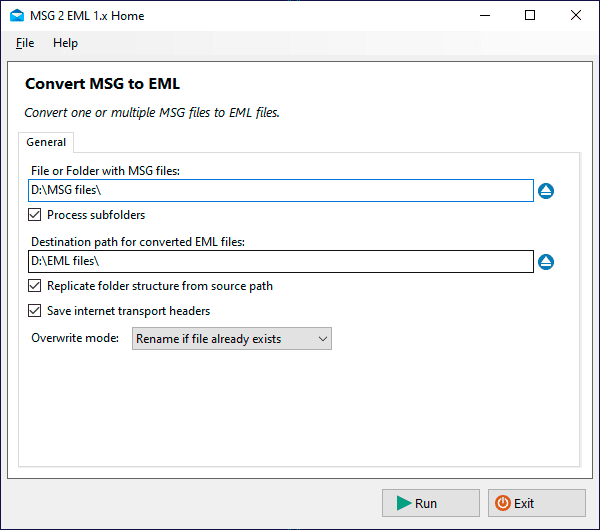Uncheck Save internet transport headers
The height and width of the screenshot is (530, 600).
pos(36,311)
